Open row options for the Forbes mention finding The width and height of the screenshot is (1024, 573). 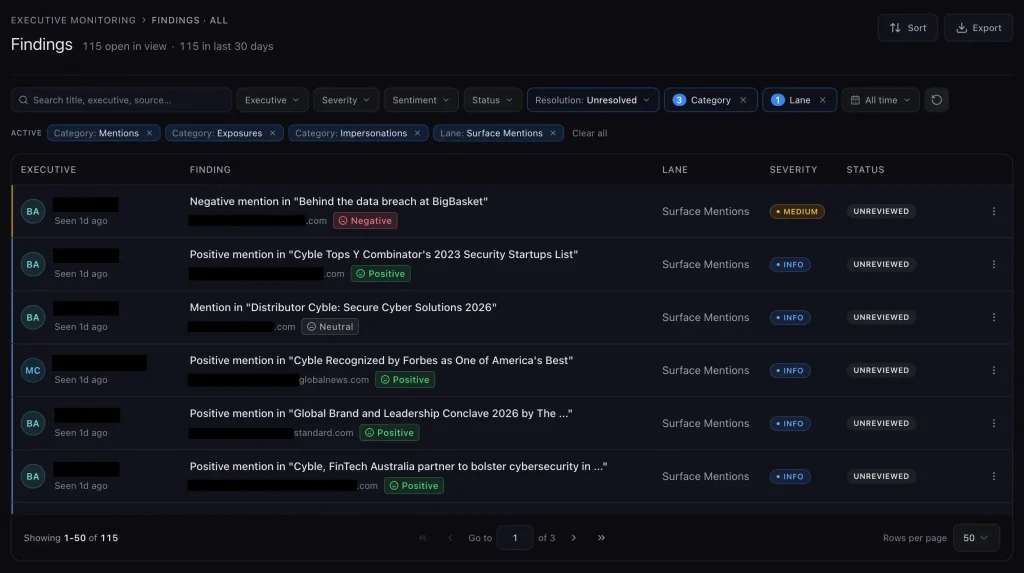click(993, 370)
